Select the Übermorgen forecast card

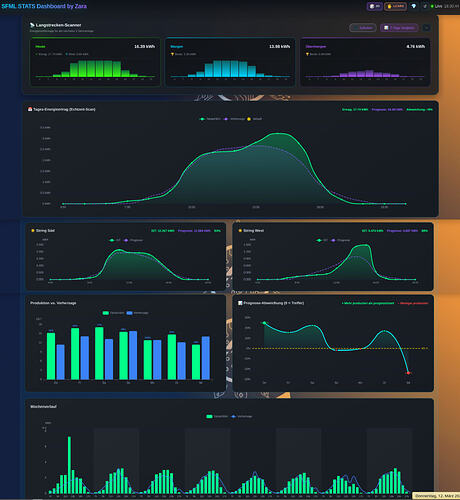365,62
